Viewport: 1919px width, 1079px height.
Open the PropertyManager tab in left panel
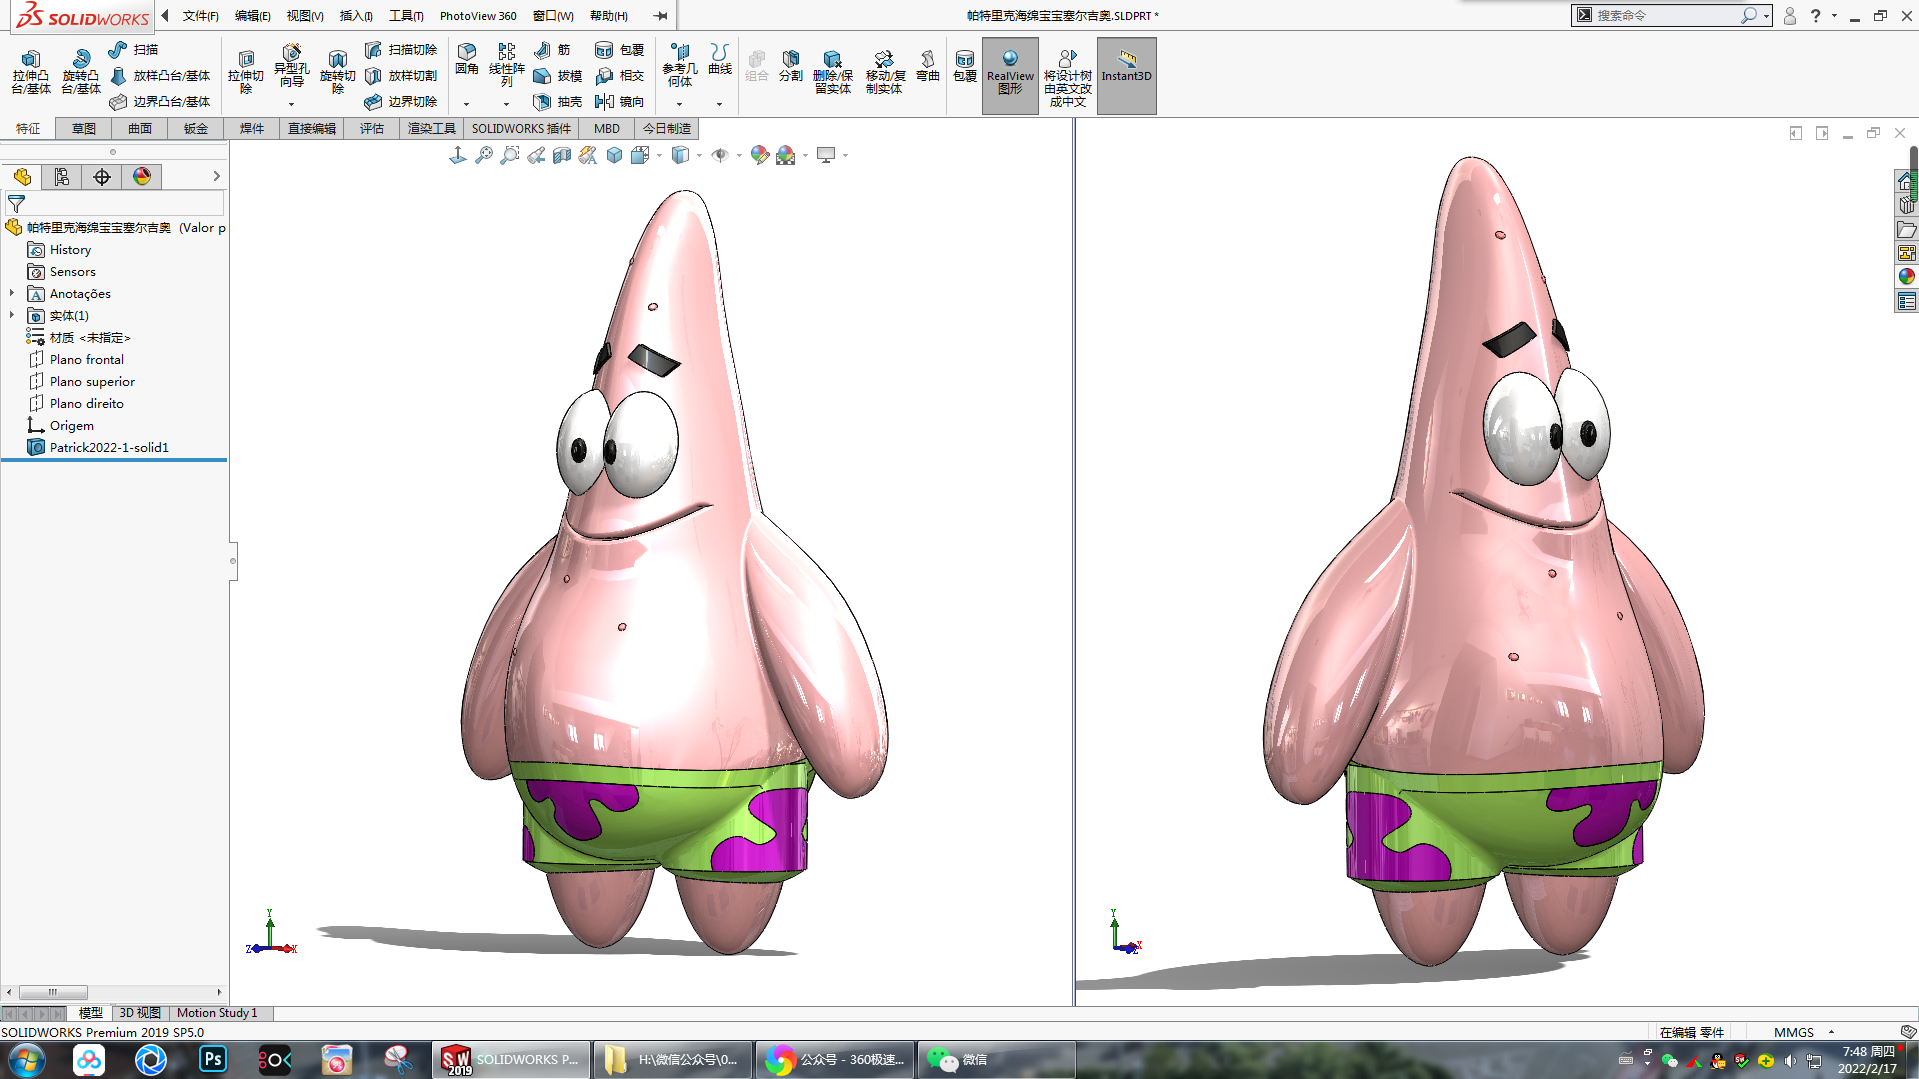[x=62, y=177]
